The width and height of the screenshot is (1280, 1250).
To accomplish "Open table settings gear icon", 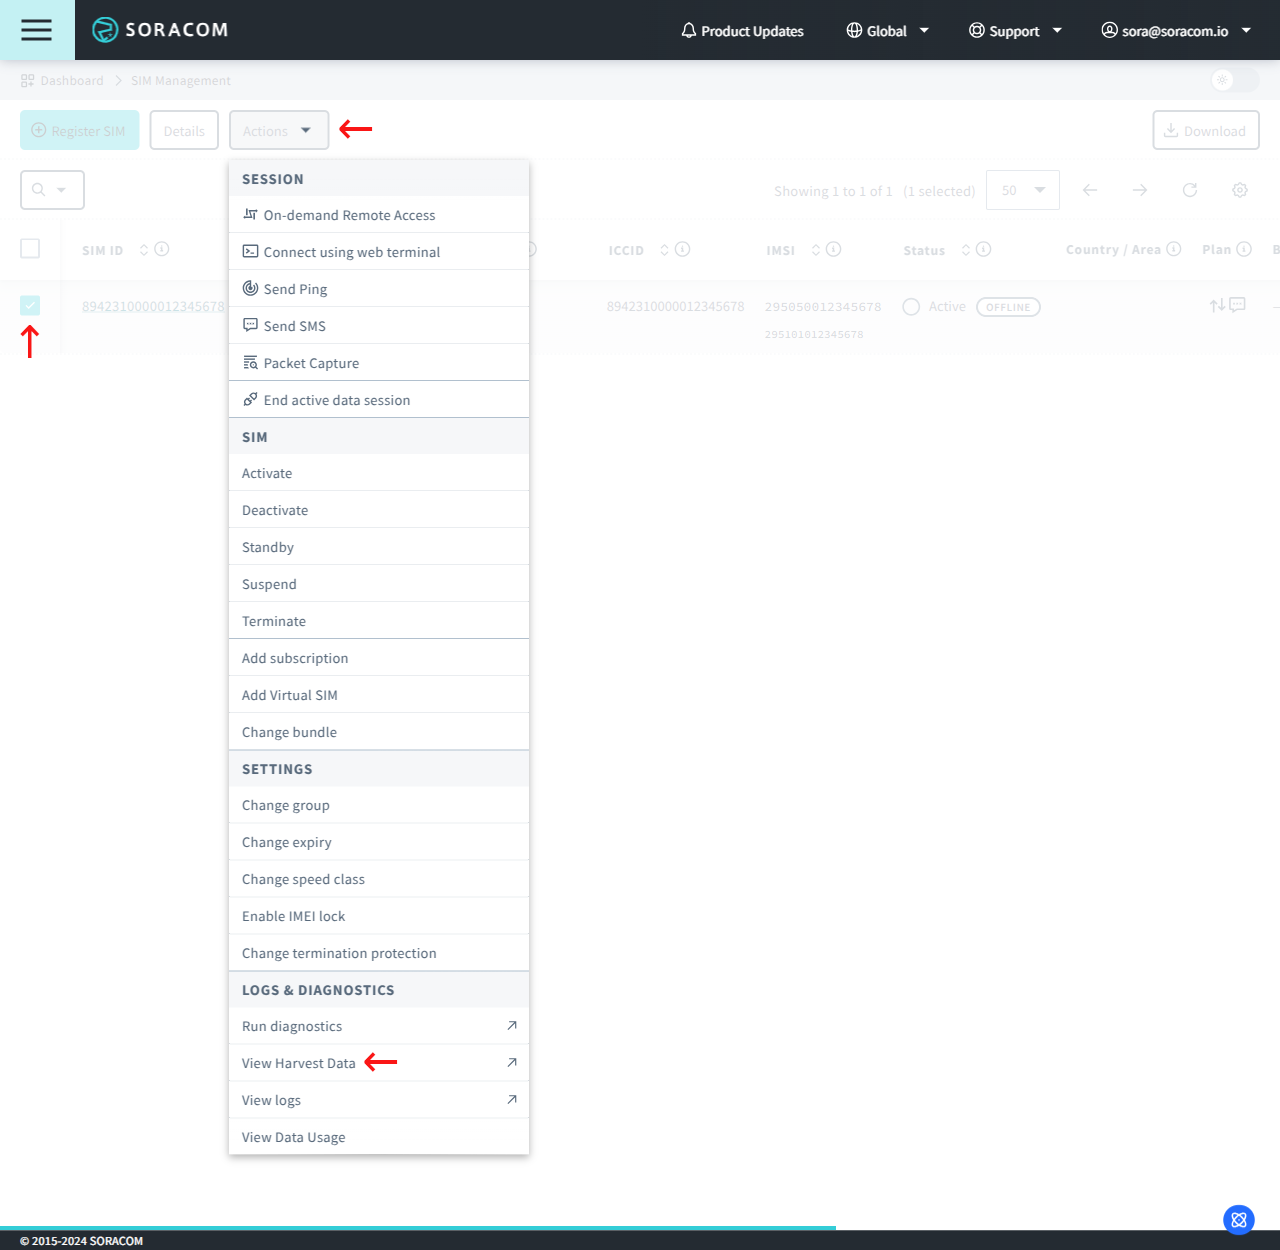I will click(x=1239, y=190).
